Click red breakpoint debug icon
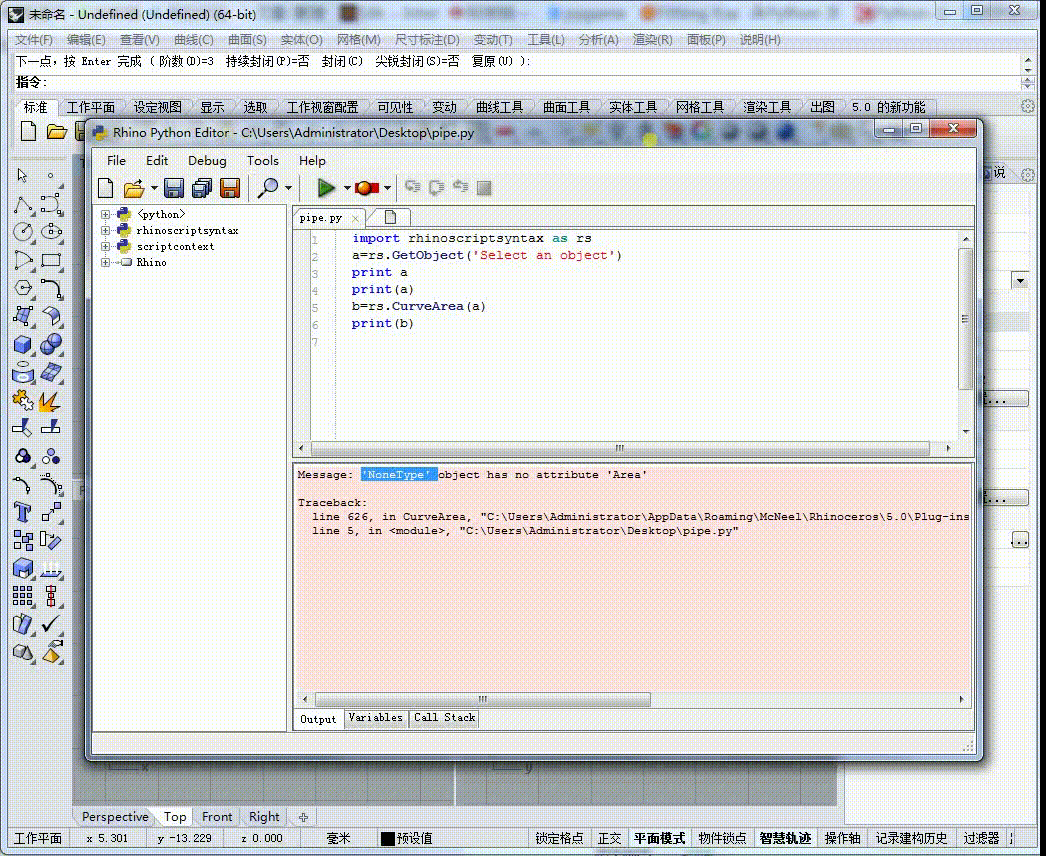The image size is (1046, 856). pos(366,188)
